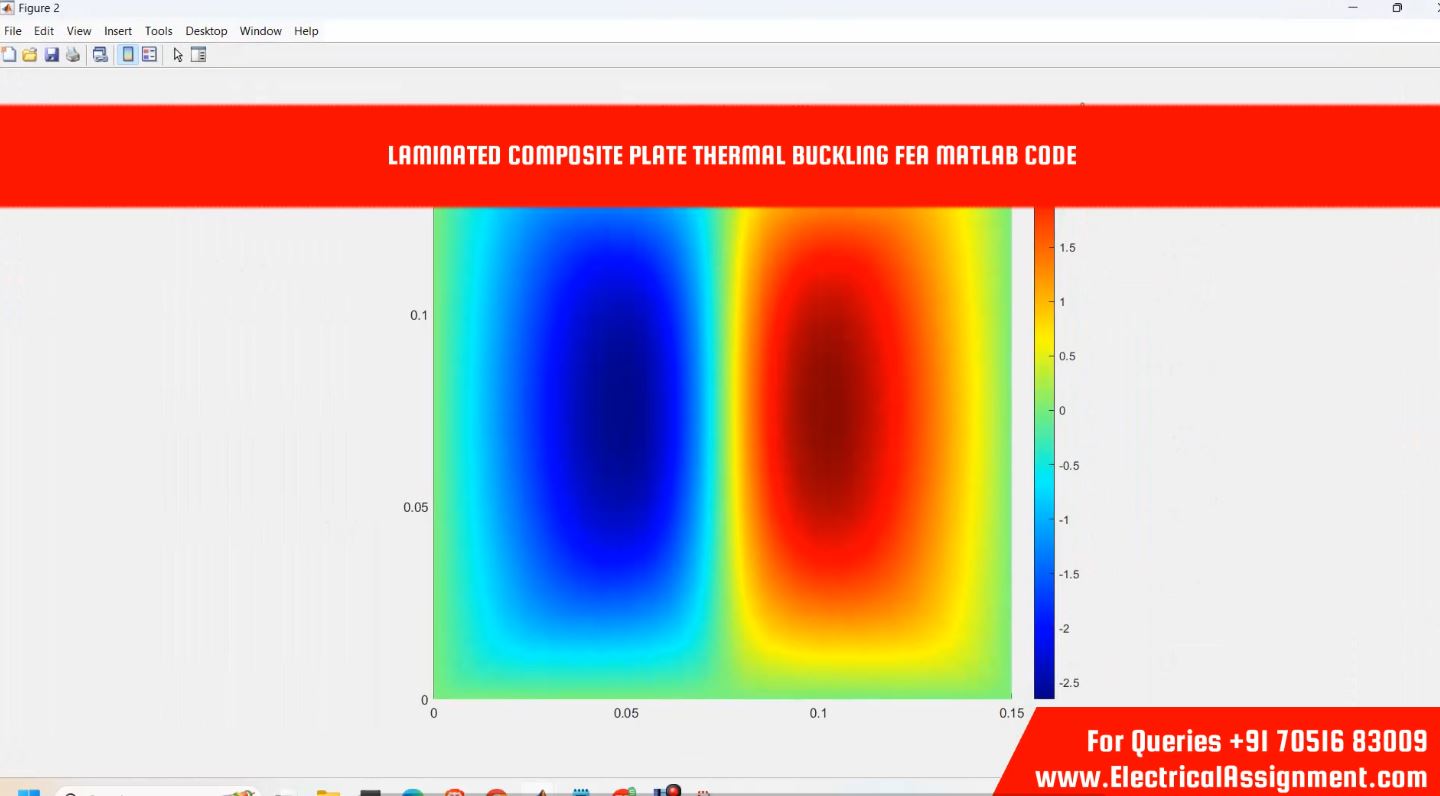Expand the View menu
The height and width of the screenshot is (796, 1440).
coord(79,31)
